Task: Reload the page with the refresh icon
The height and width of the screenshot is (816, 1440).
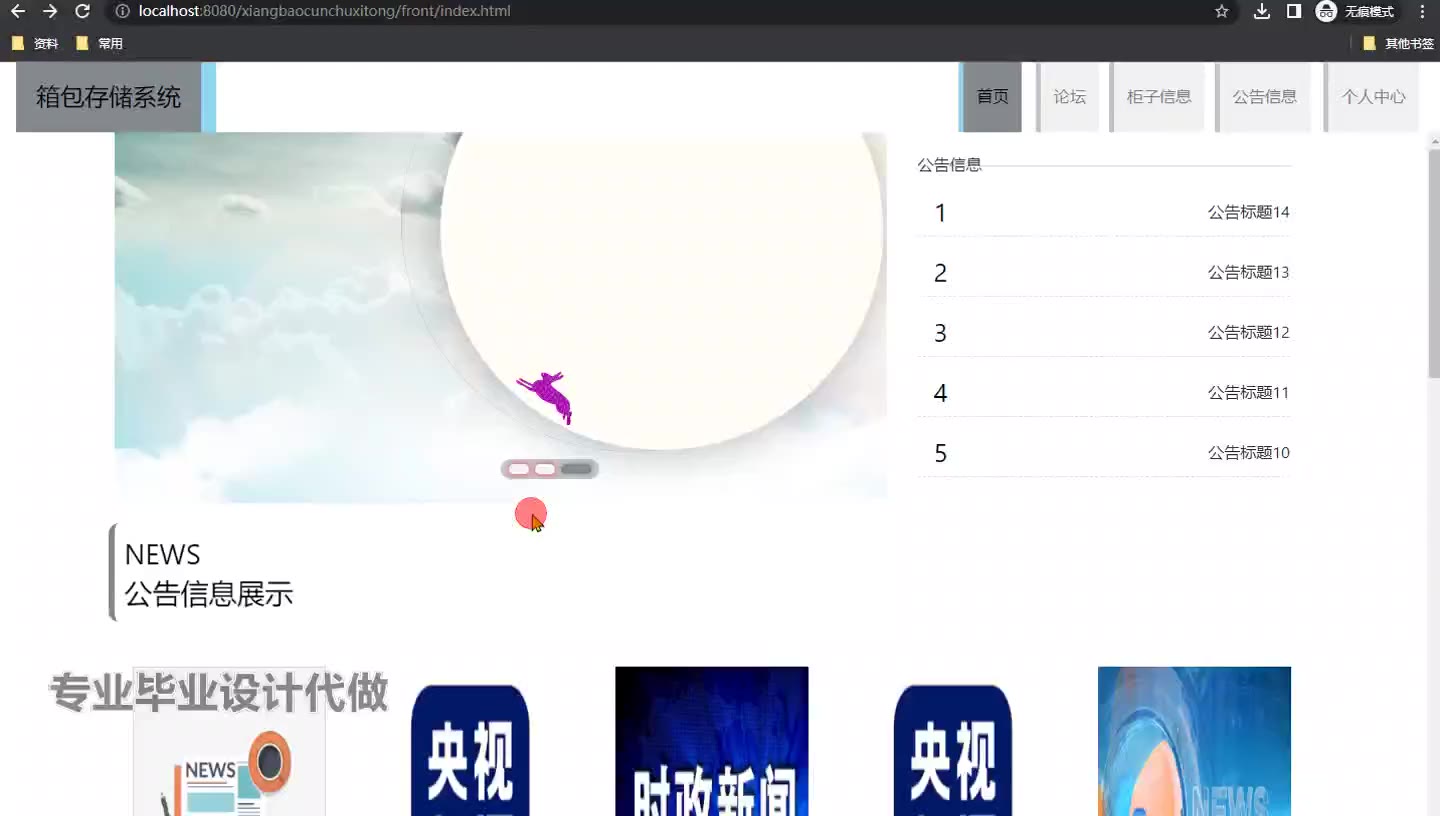Action: point(83,11)
